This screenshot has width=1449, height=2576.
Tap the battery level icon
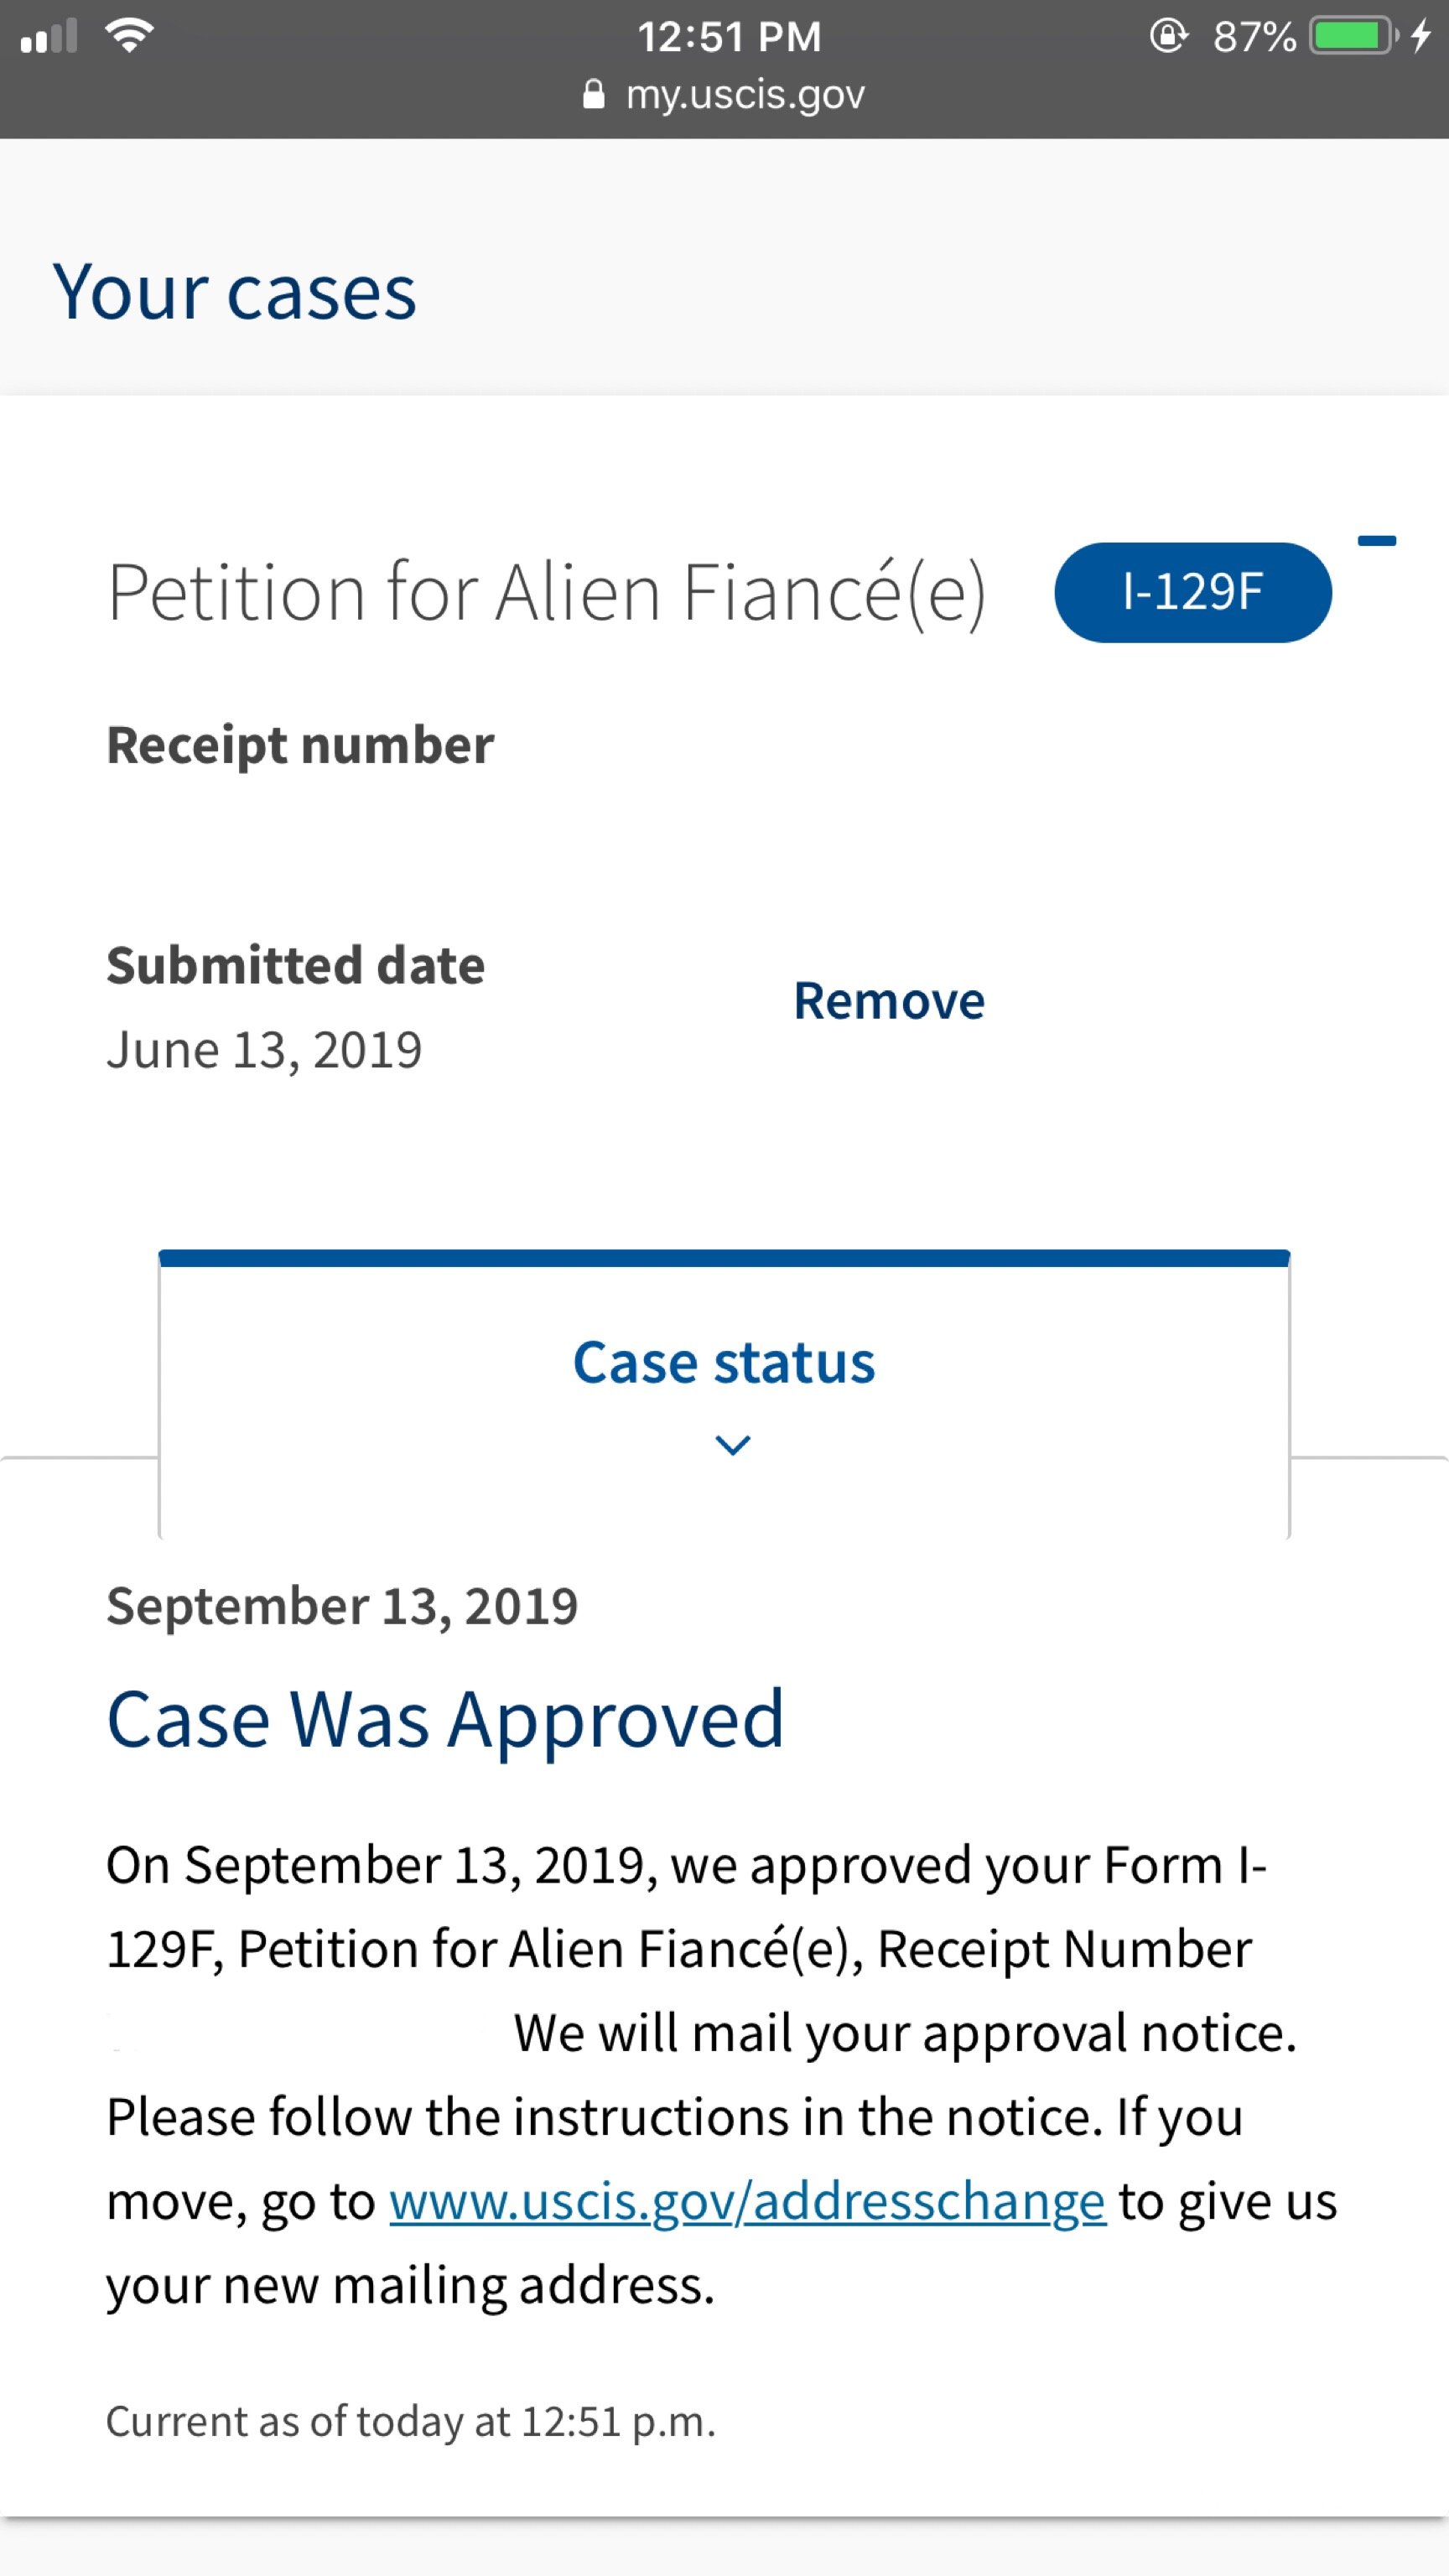click(x=1352, y=36)
